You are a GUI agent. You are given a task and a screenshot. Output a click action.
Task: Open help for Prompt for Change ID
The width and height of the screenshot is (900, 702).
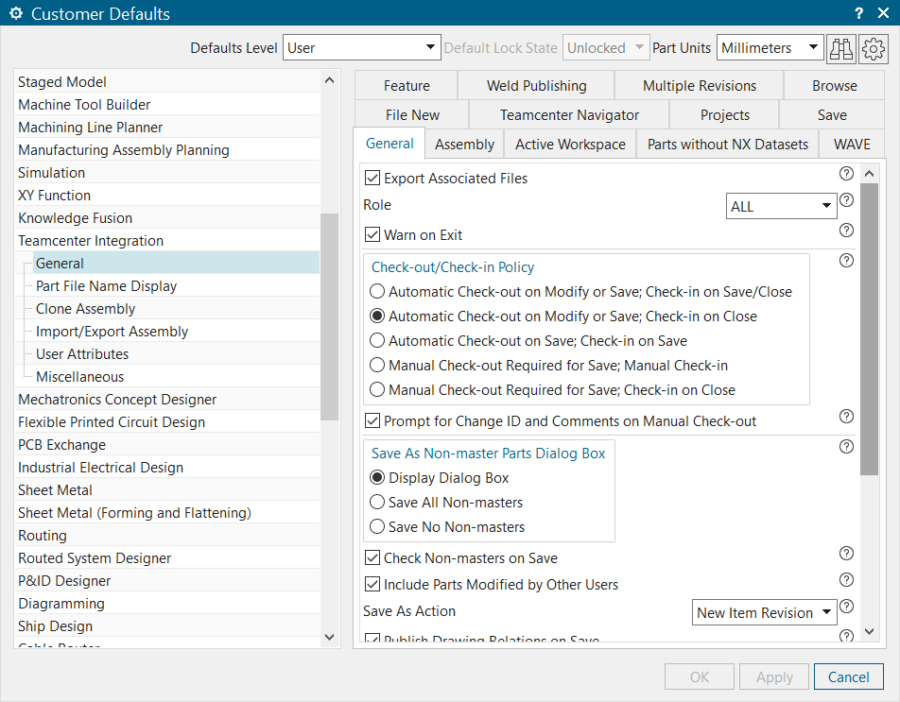pos(846,416)
